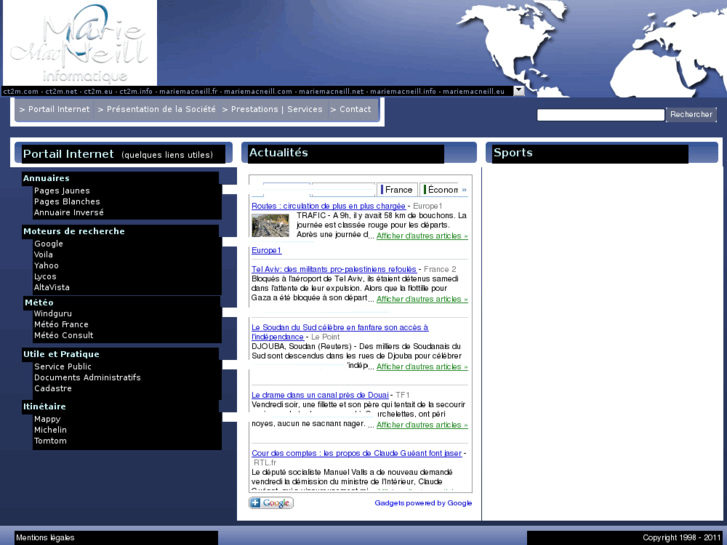
Task: Click the Annuaires section heading
Action: 46,178
